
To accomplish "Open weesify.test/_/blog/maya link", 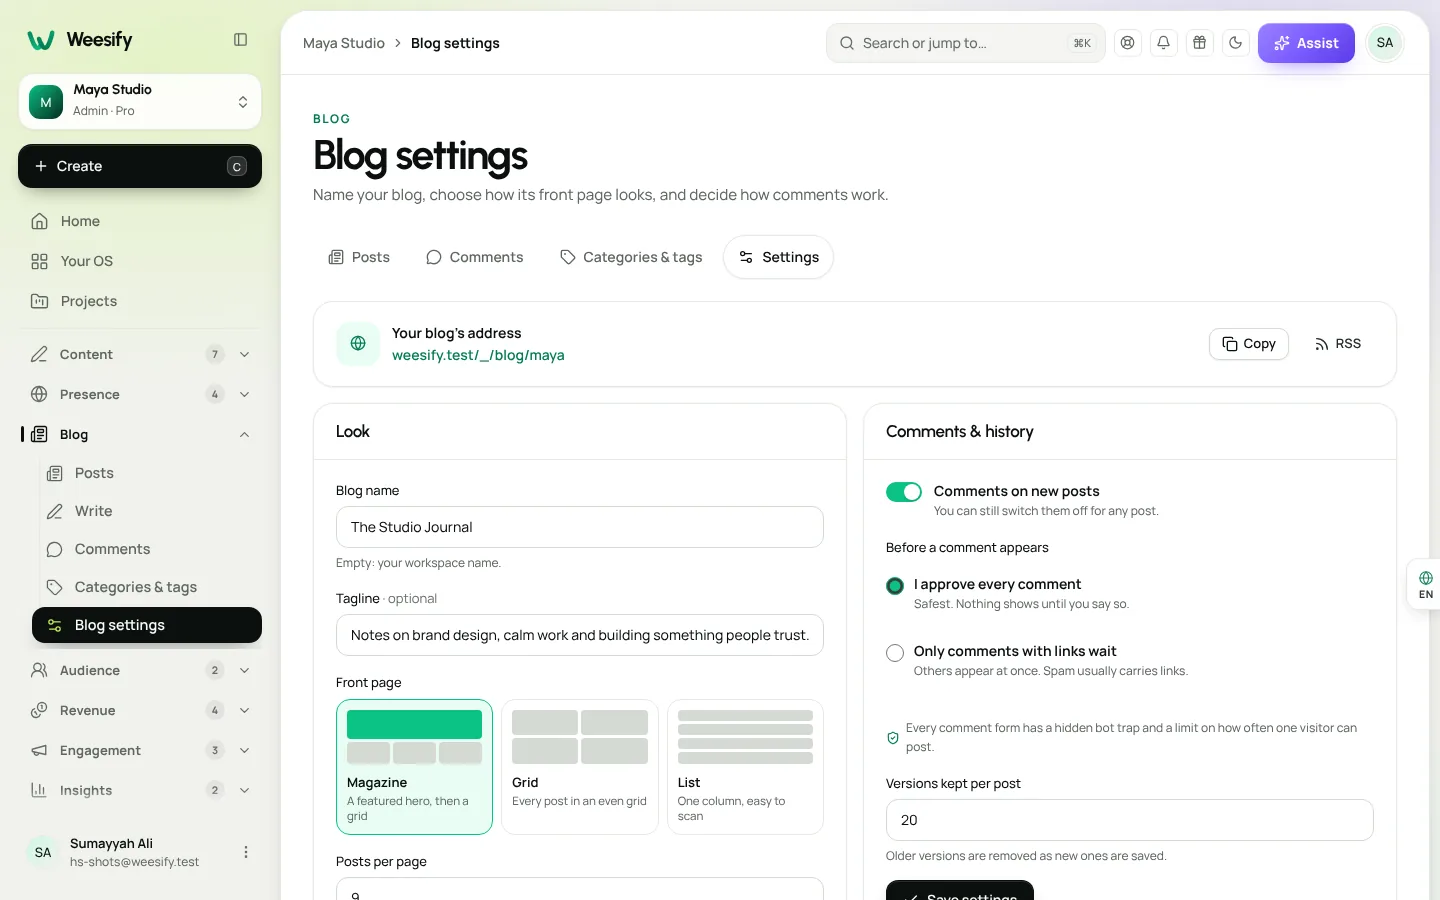I will (x=478, y=355).
